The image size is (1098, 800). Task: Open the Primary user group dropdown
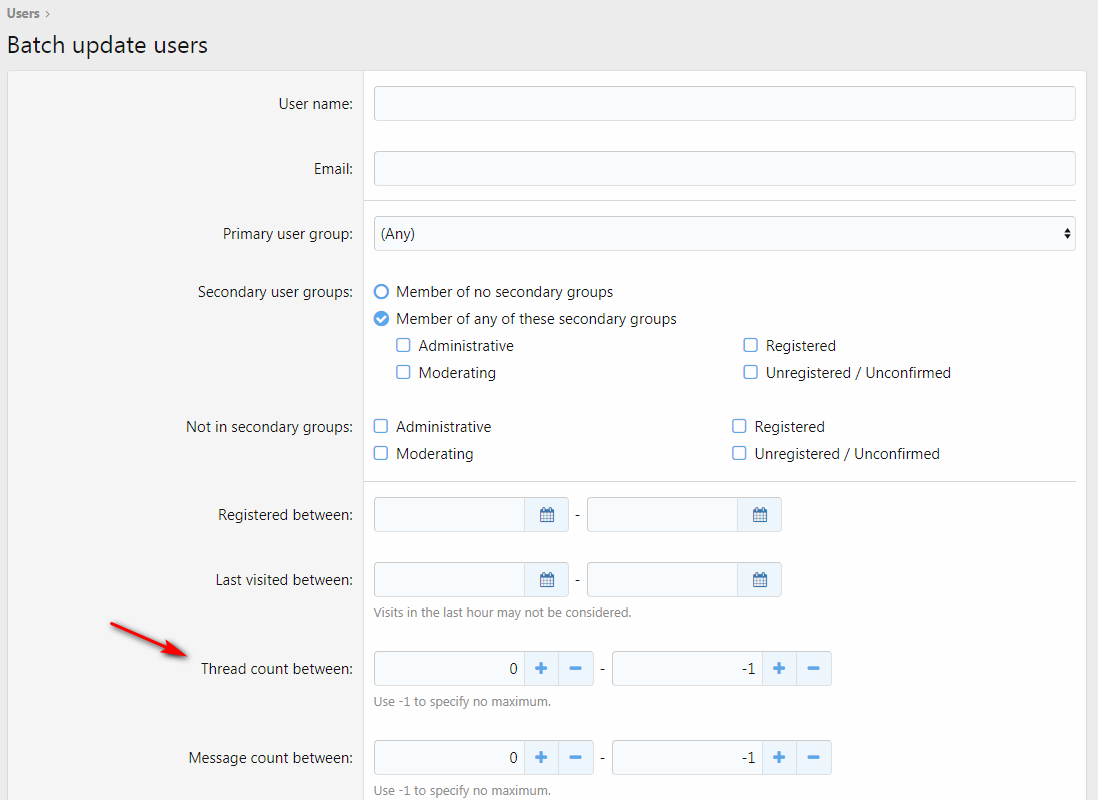pos(724,234)
